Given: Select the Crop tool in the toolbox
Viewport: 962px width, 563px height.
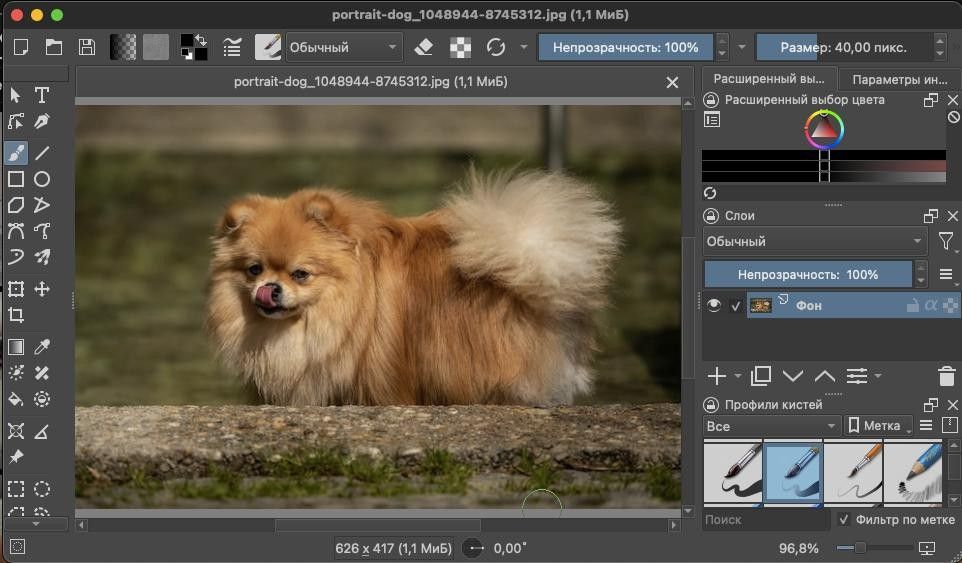Looking at the screenshot, I should [x=16, y=315].
